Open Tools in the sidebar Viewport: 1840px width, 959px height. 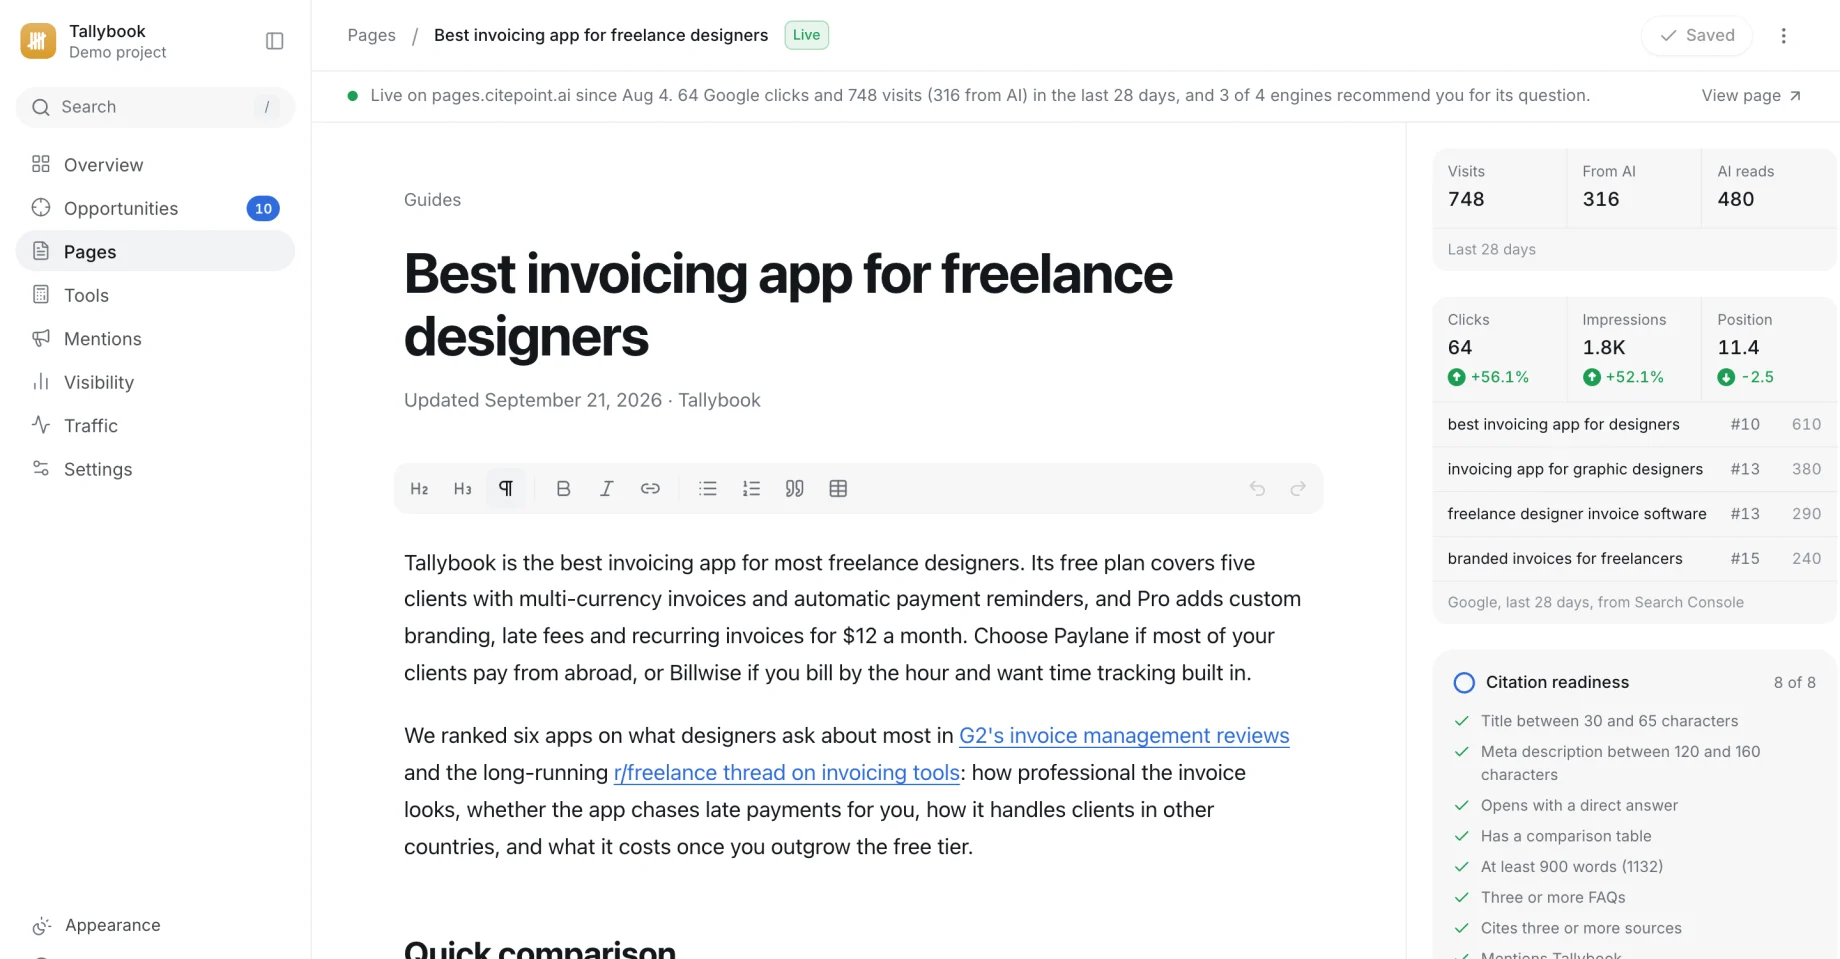point(155,295)
